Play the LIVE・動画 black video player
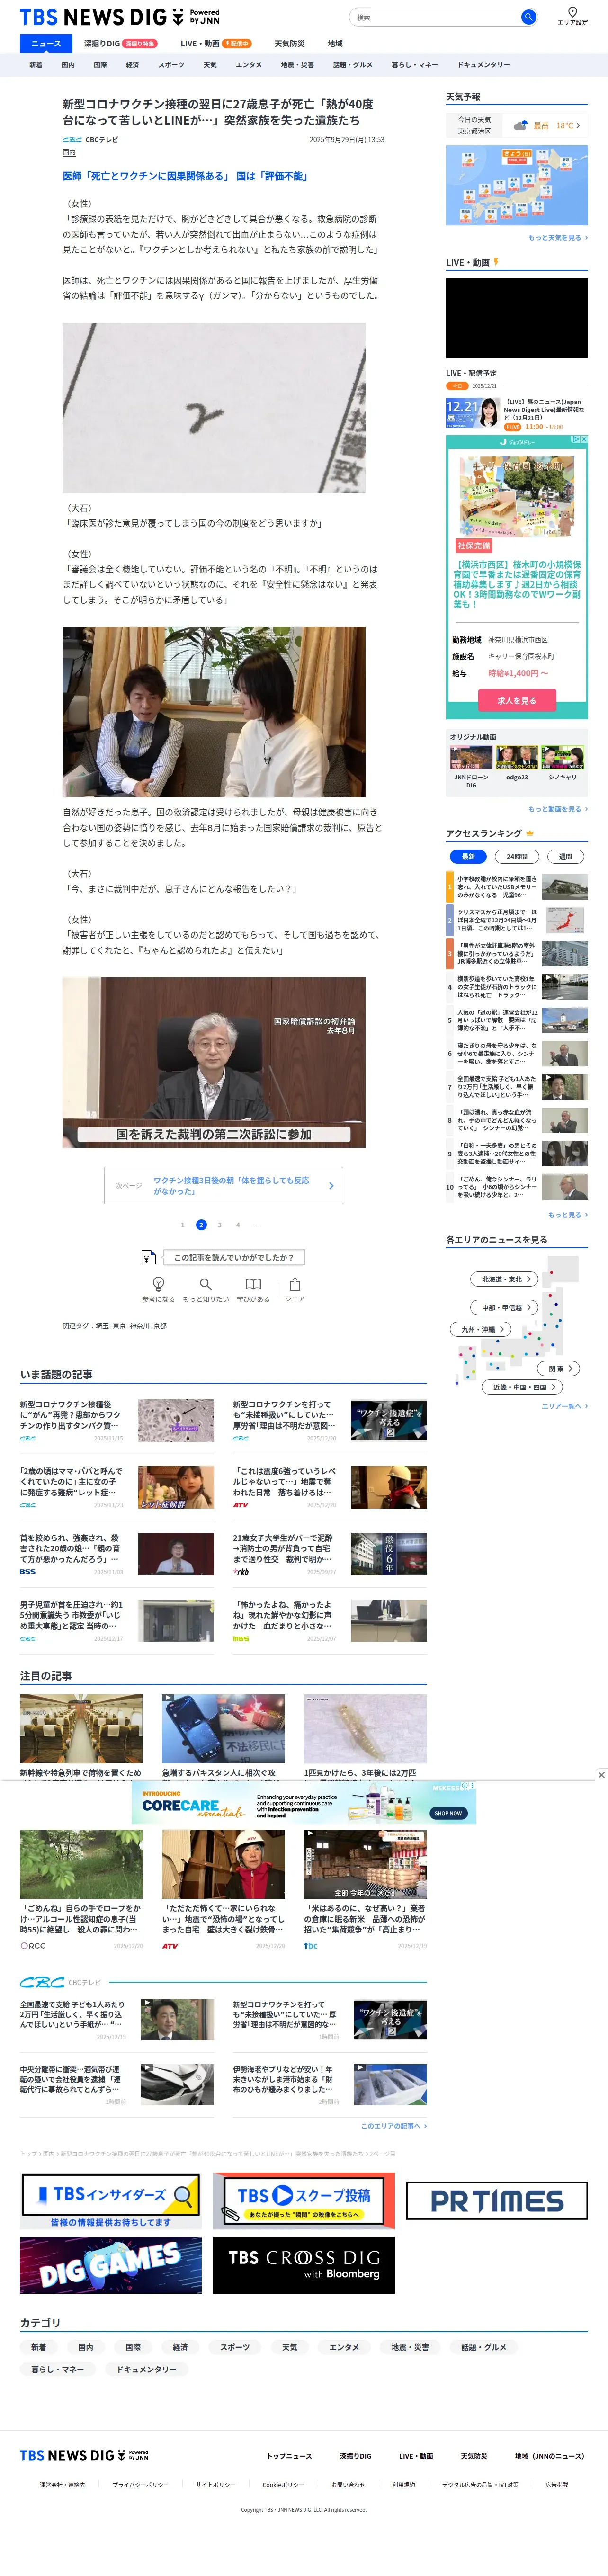 517,318
